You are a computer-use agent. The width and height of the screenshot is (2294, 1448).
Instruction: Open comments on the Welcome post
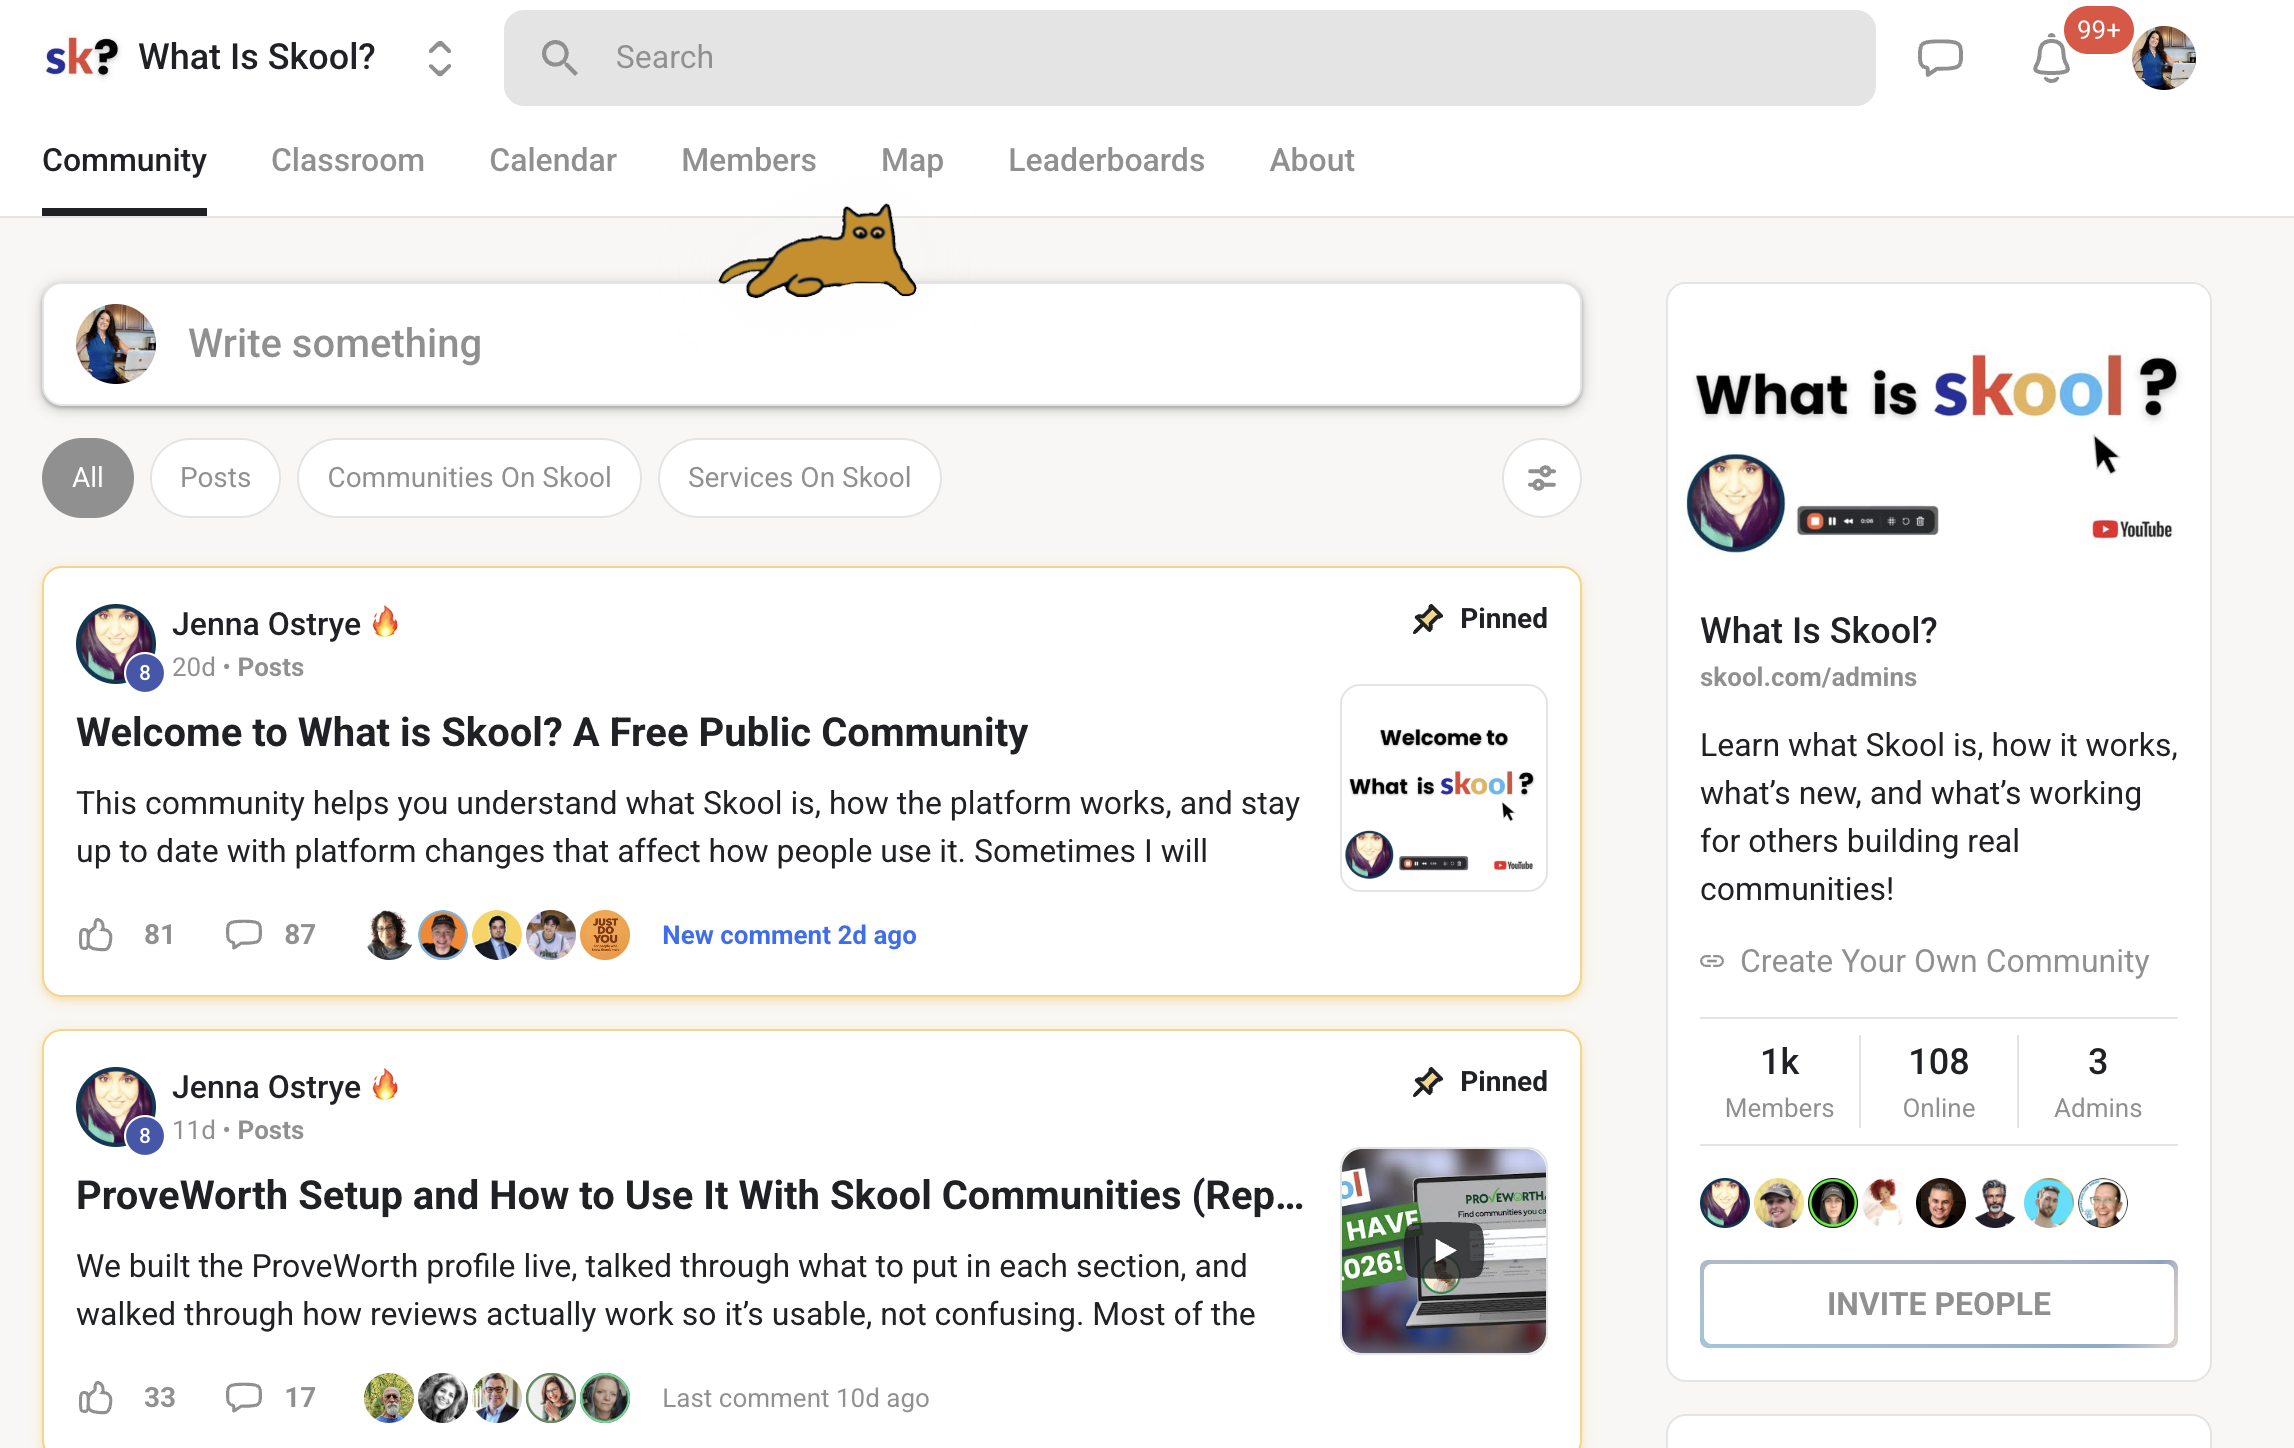pos(243,935)
